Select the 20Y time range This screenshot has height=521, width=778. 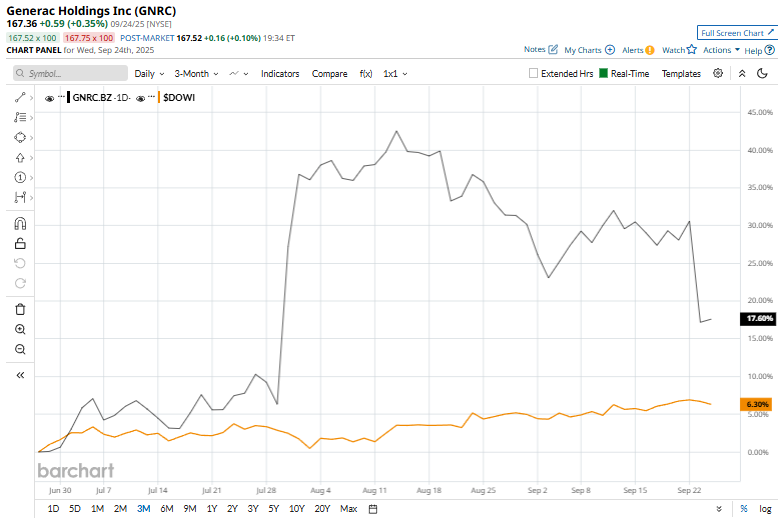pyautogui.click(x=322, y=509)
